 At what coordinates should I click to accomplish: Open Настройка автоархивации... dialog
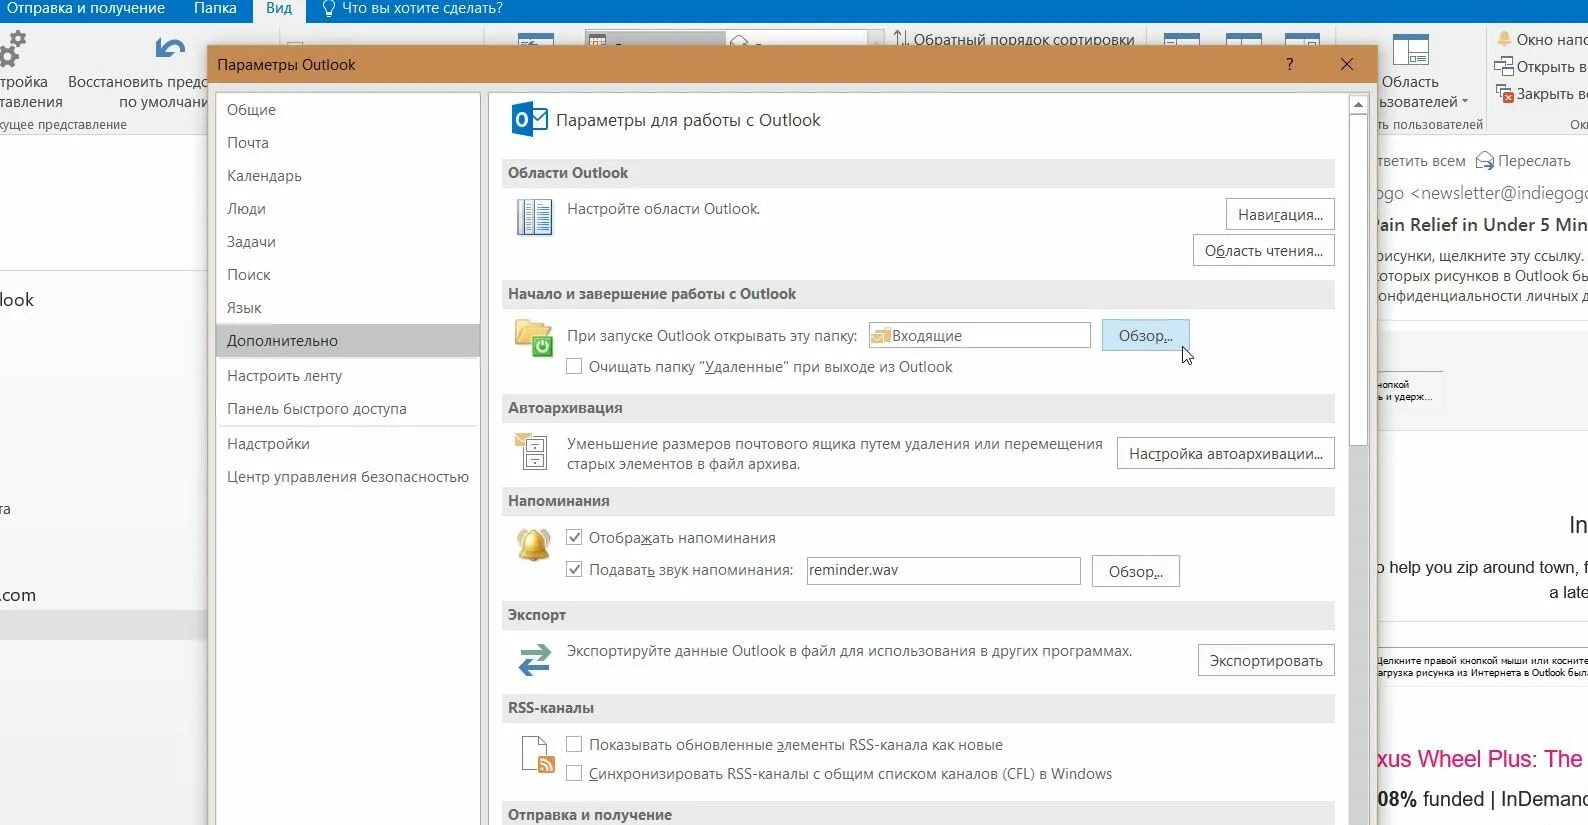(1226, 454)
